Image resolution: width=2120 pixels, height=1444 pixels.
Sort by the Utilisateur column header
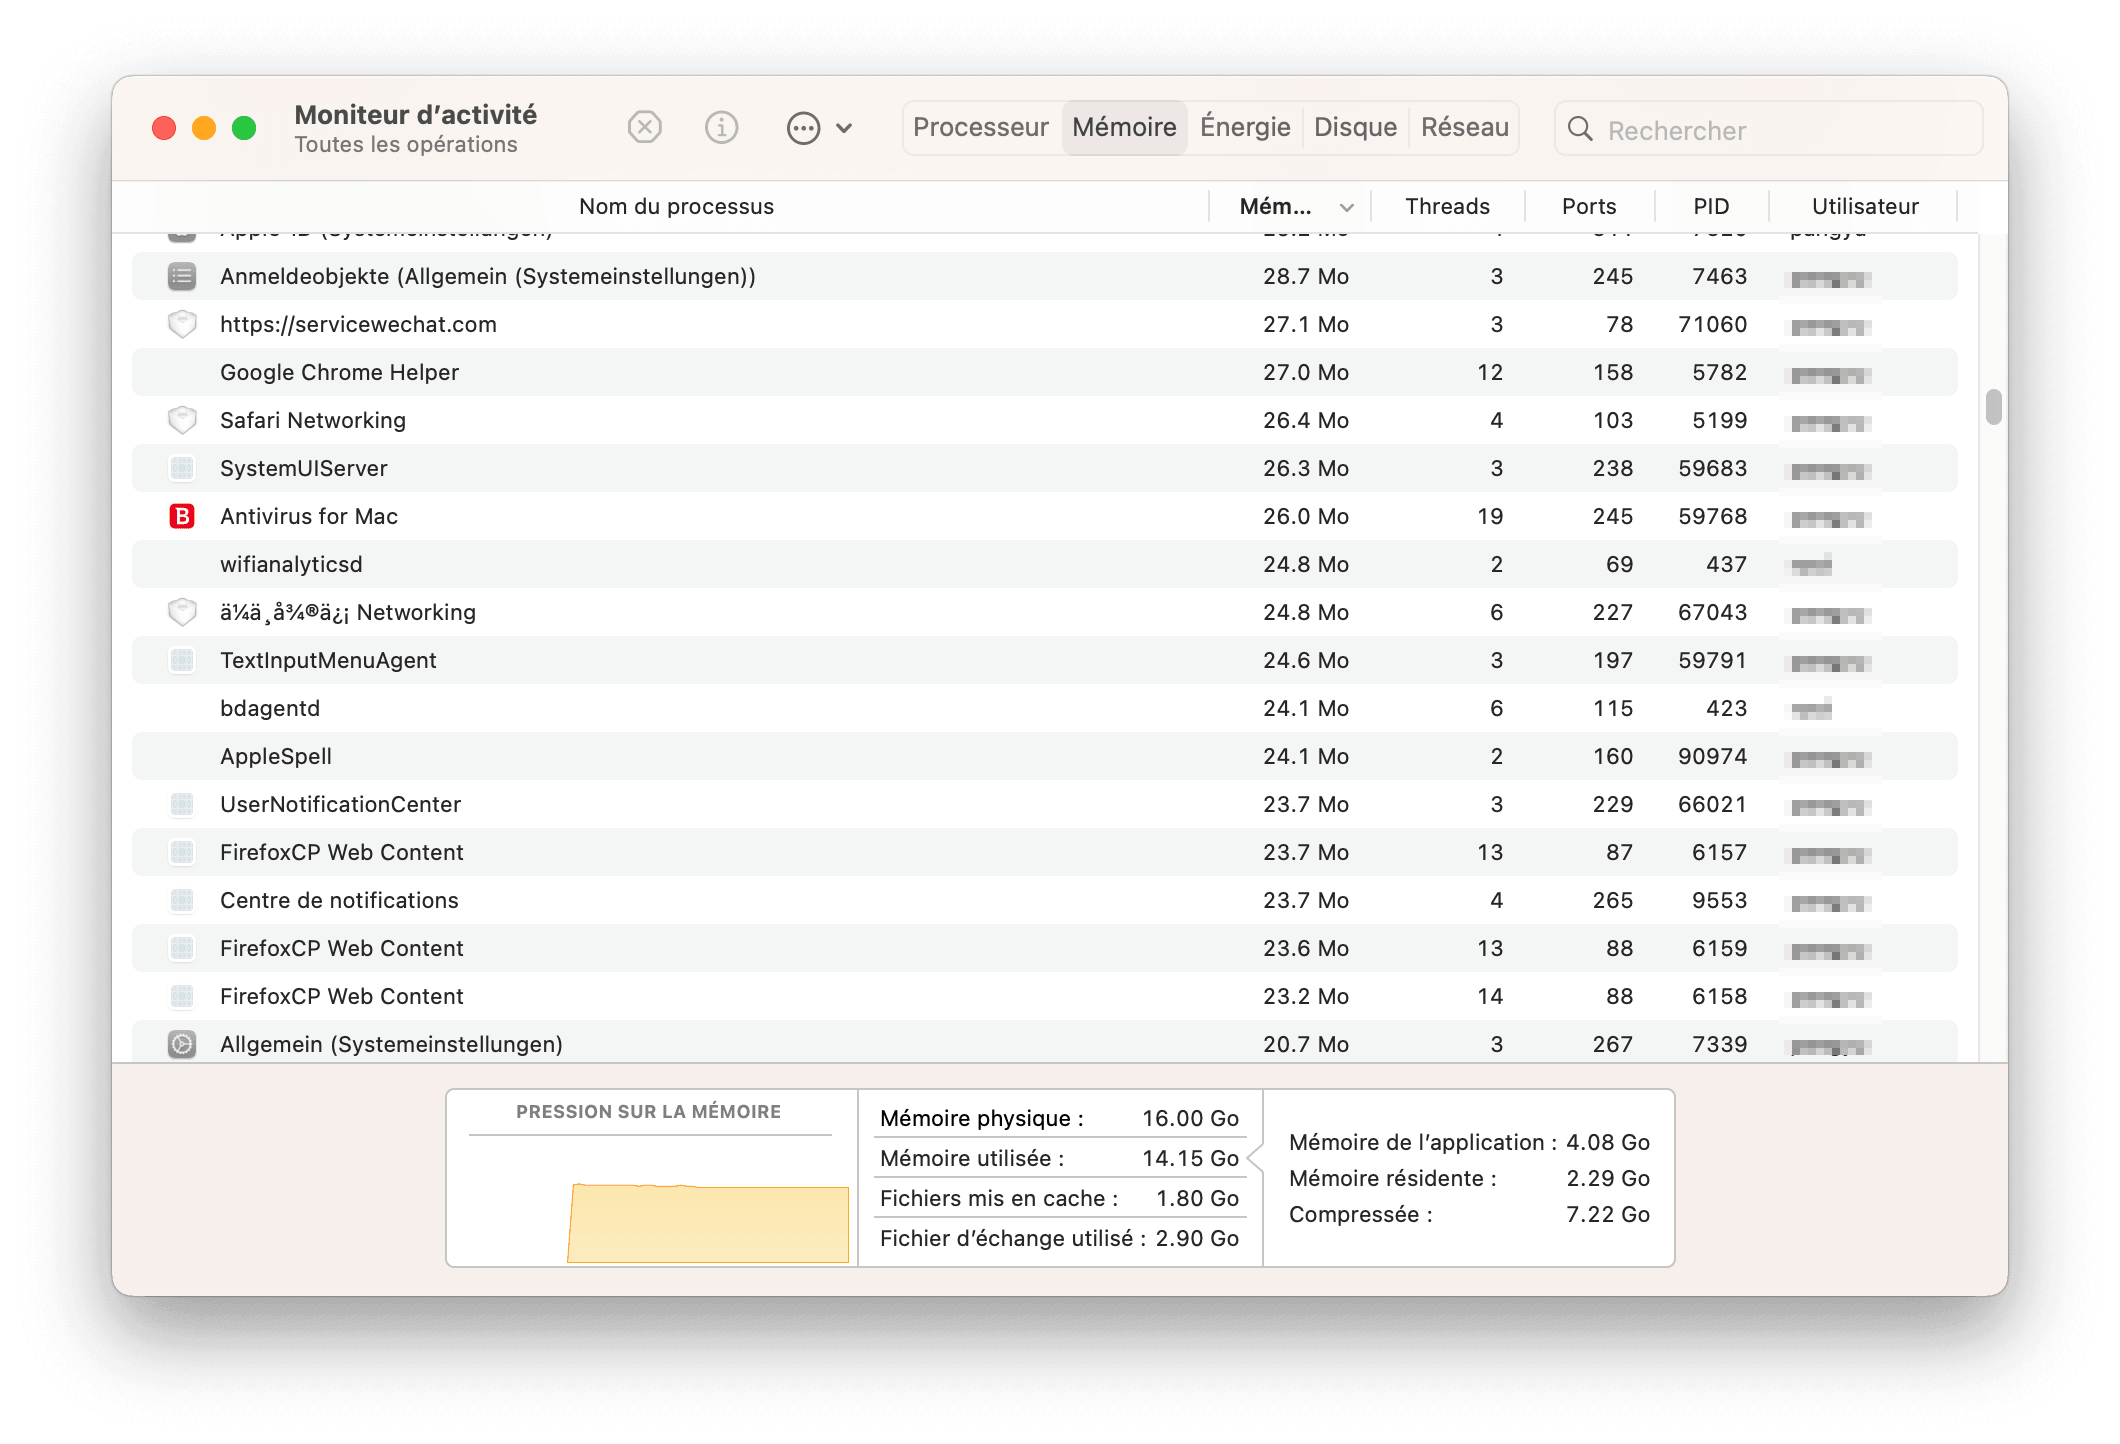point(1865,206)
